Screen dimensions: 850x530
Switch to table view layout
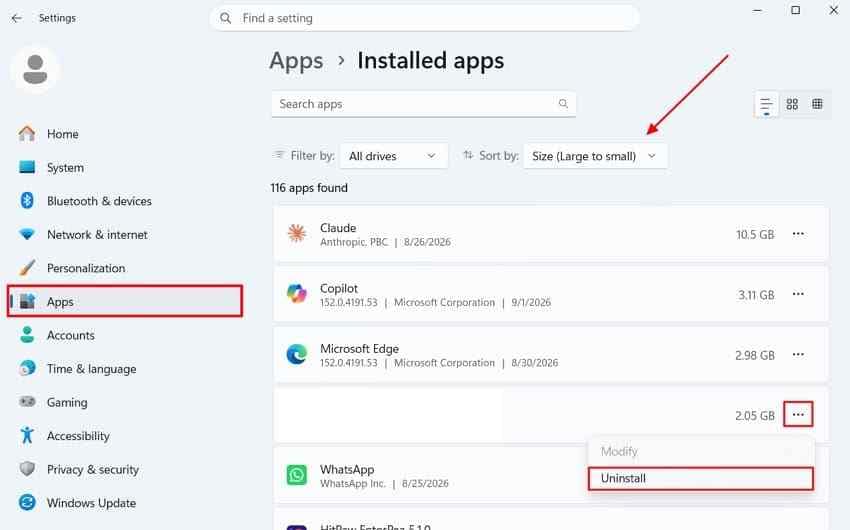pos(817,104)
